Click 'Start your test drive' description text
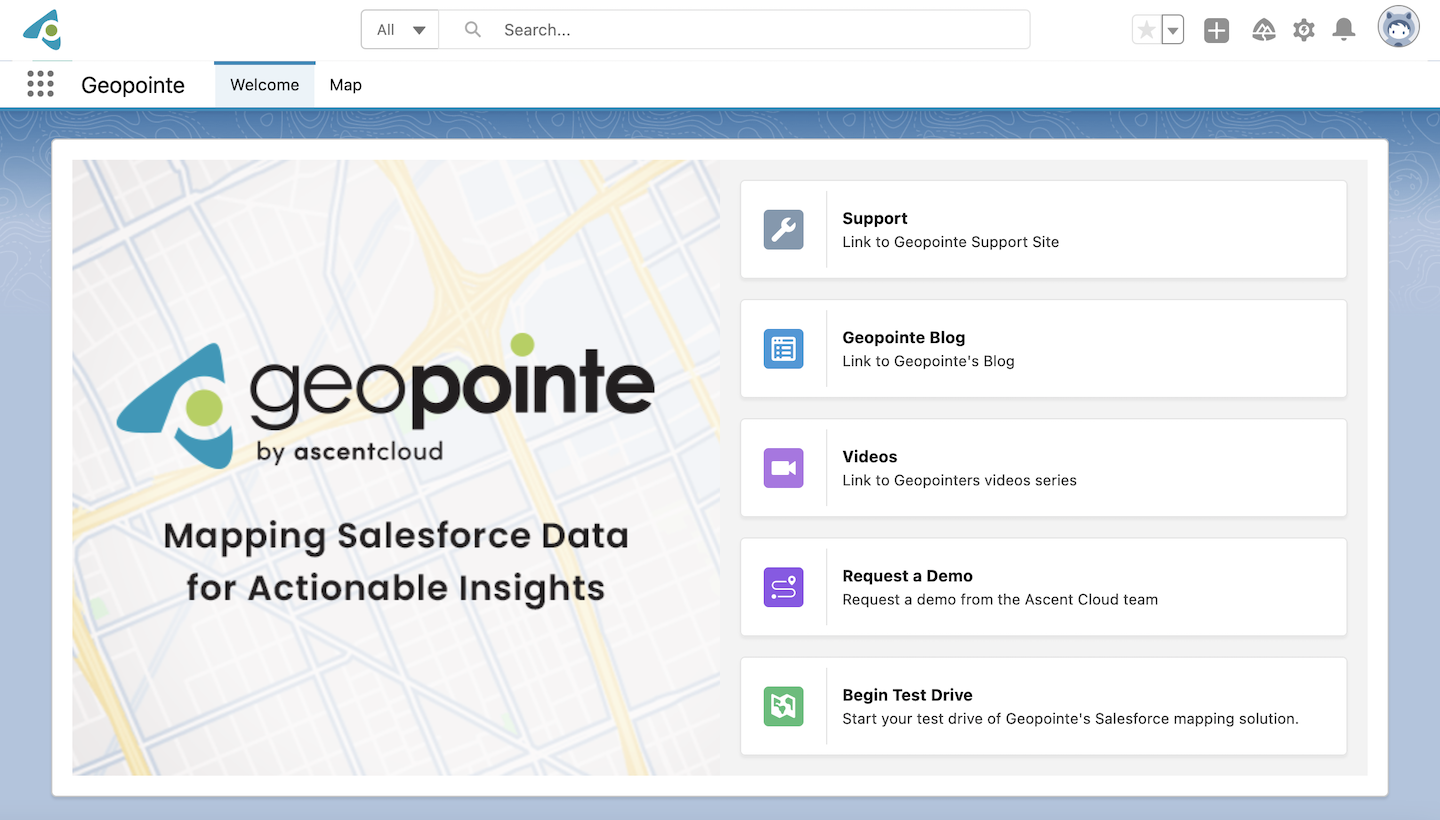The height and width of the screenshot is (820, 1440). click(1071, 719)
